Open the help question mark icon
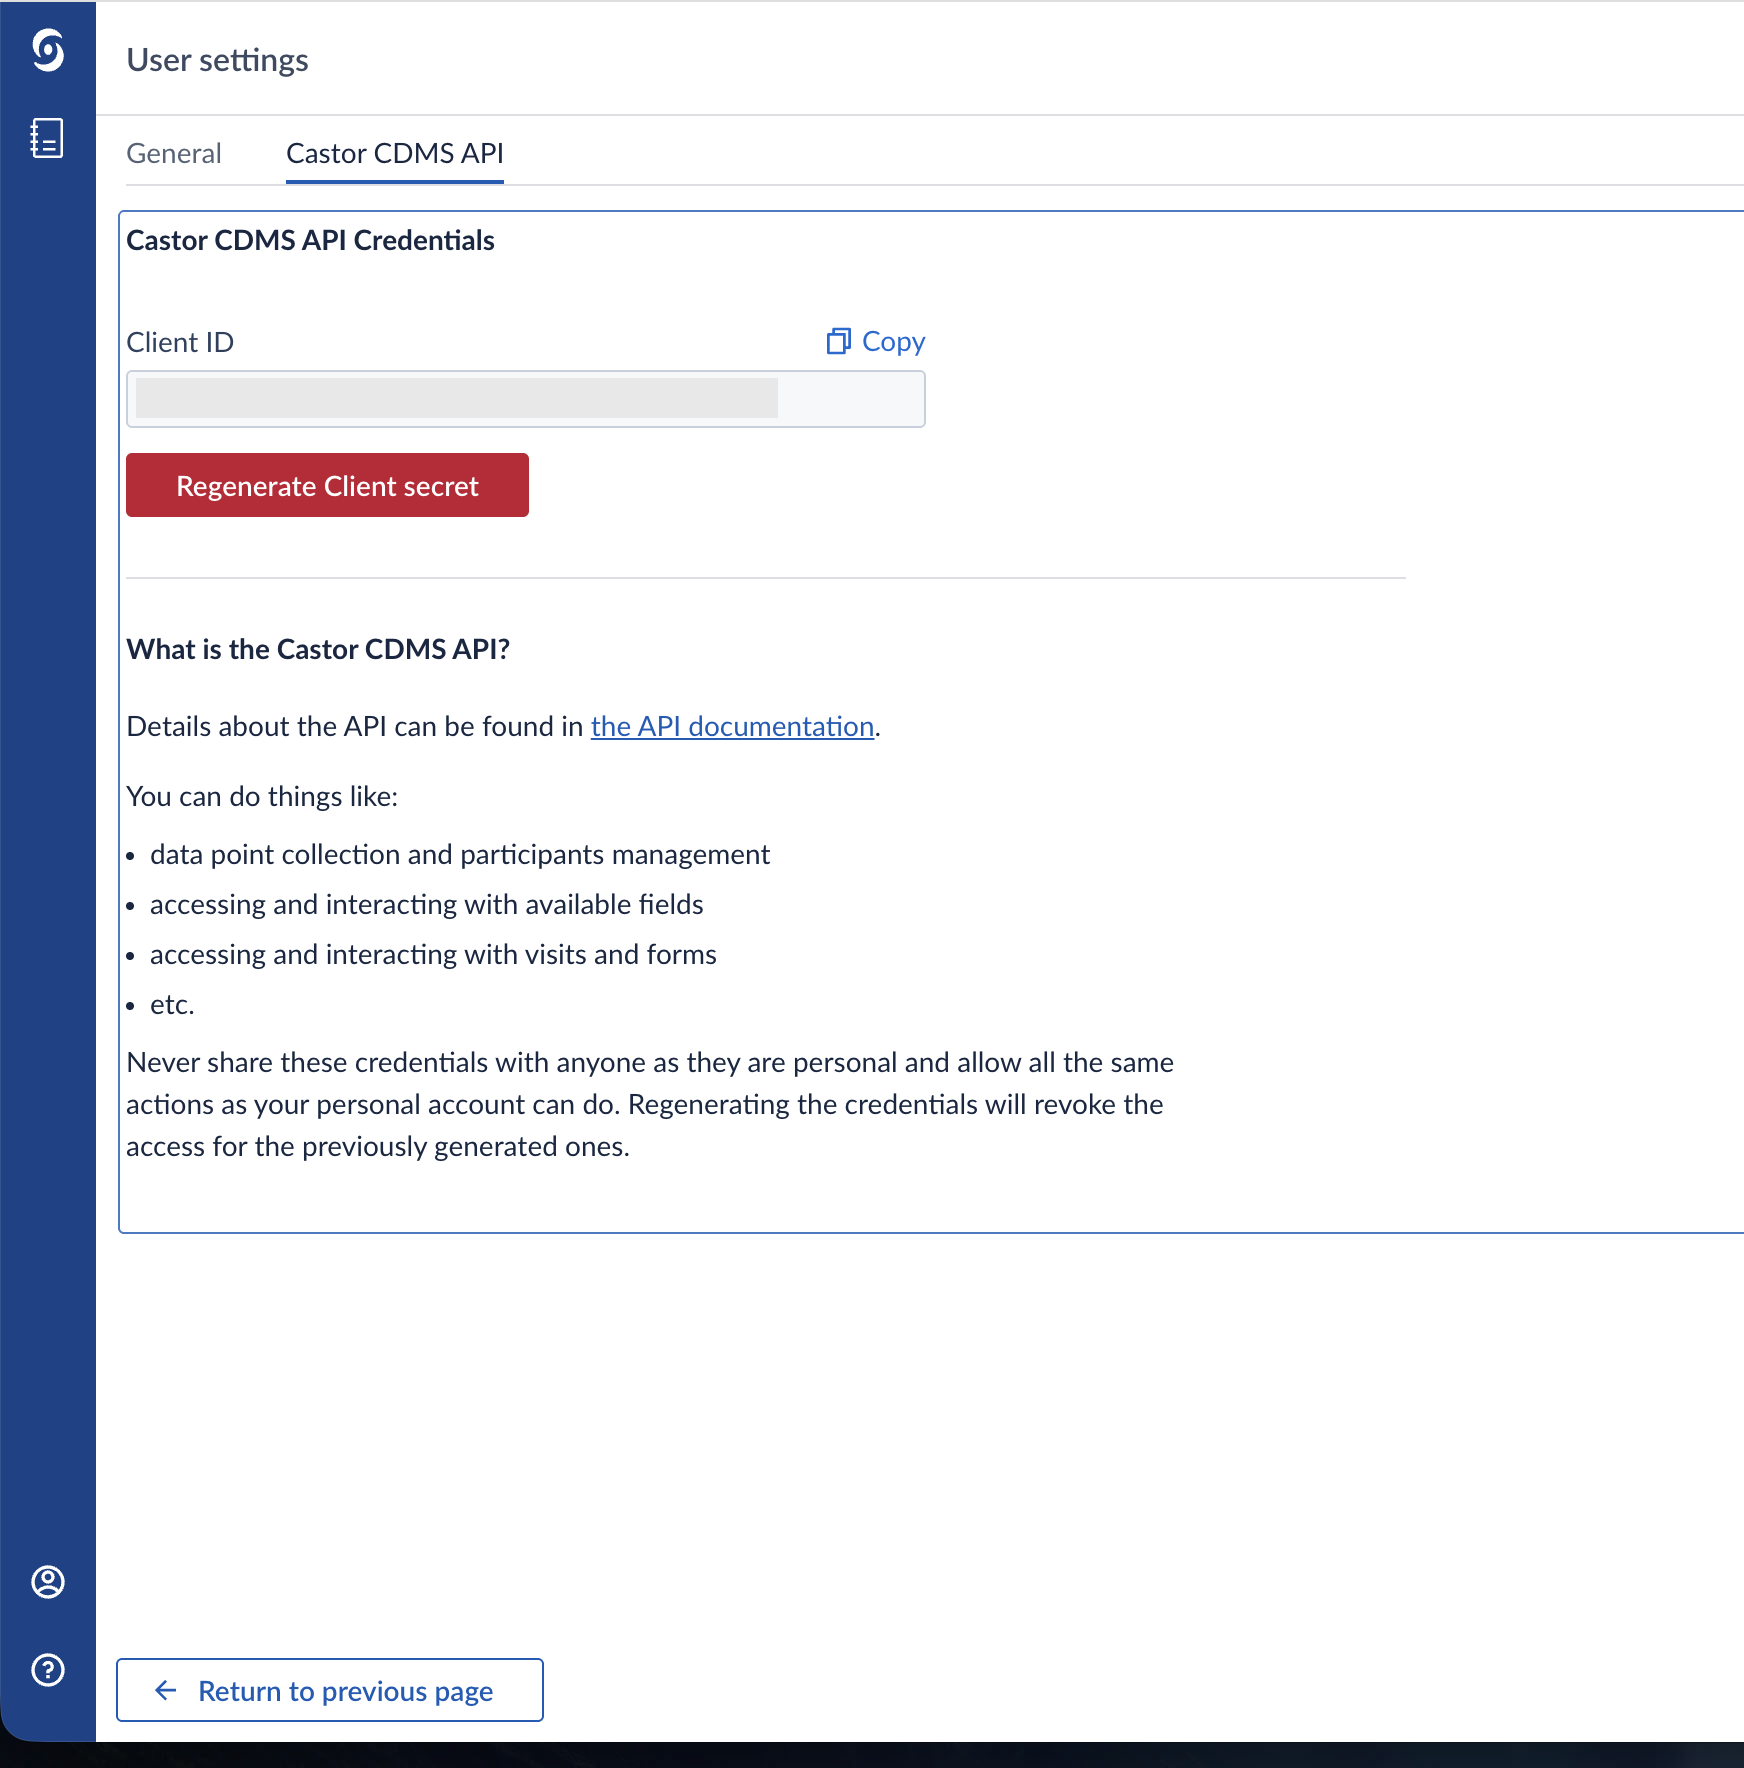Image resolution: width=1744 pixels, height=1768 pixels. coord(48,1670)
